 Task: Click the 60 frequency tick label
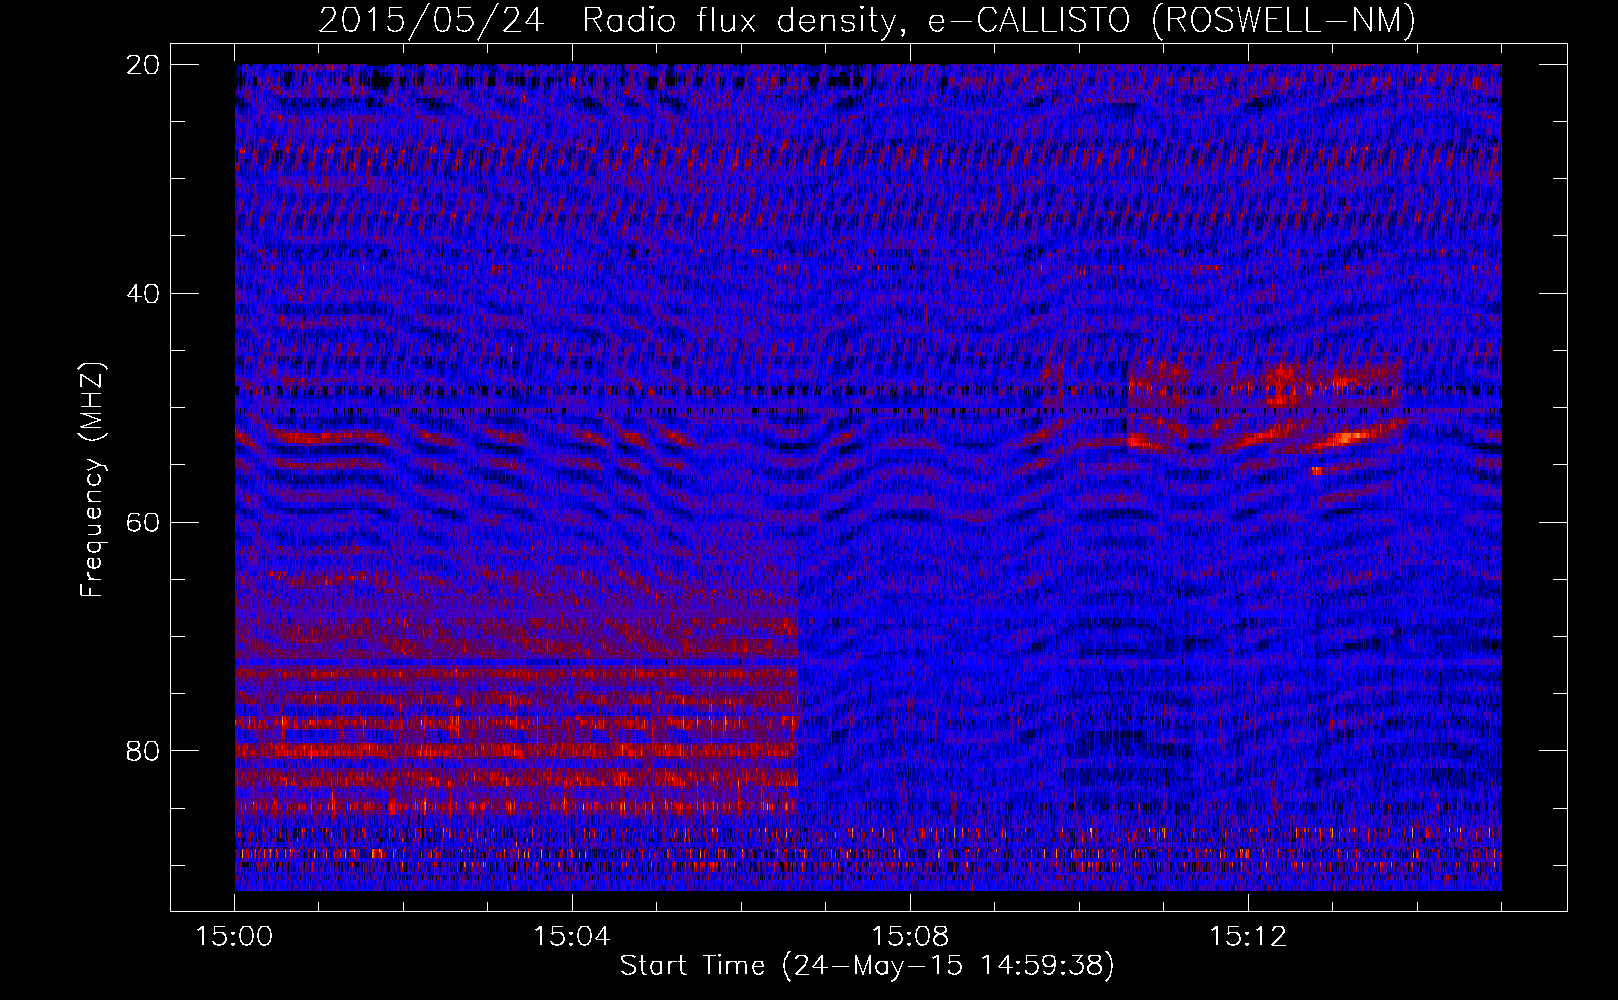pos(144,522)
